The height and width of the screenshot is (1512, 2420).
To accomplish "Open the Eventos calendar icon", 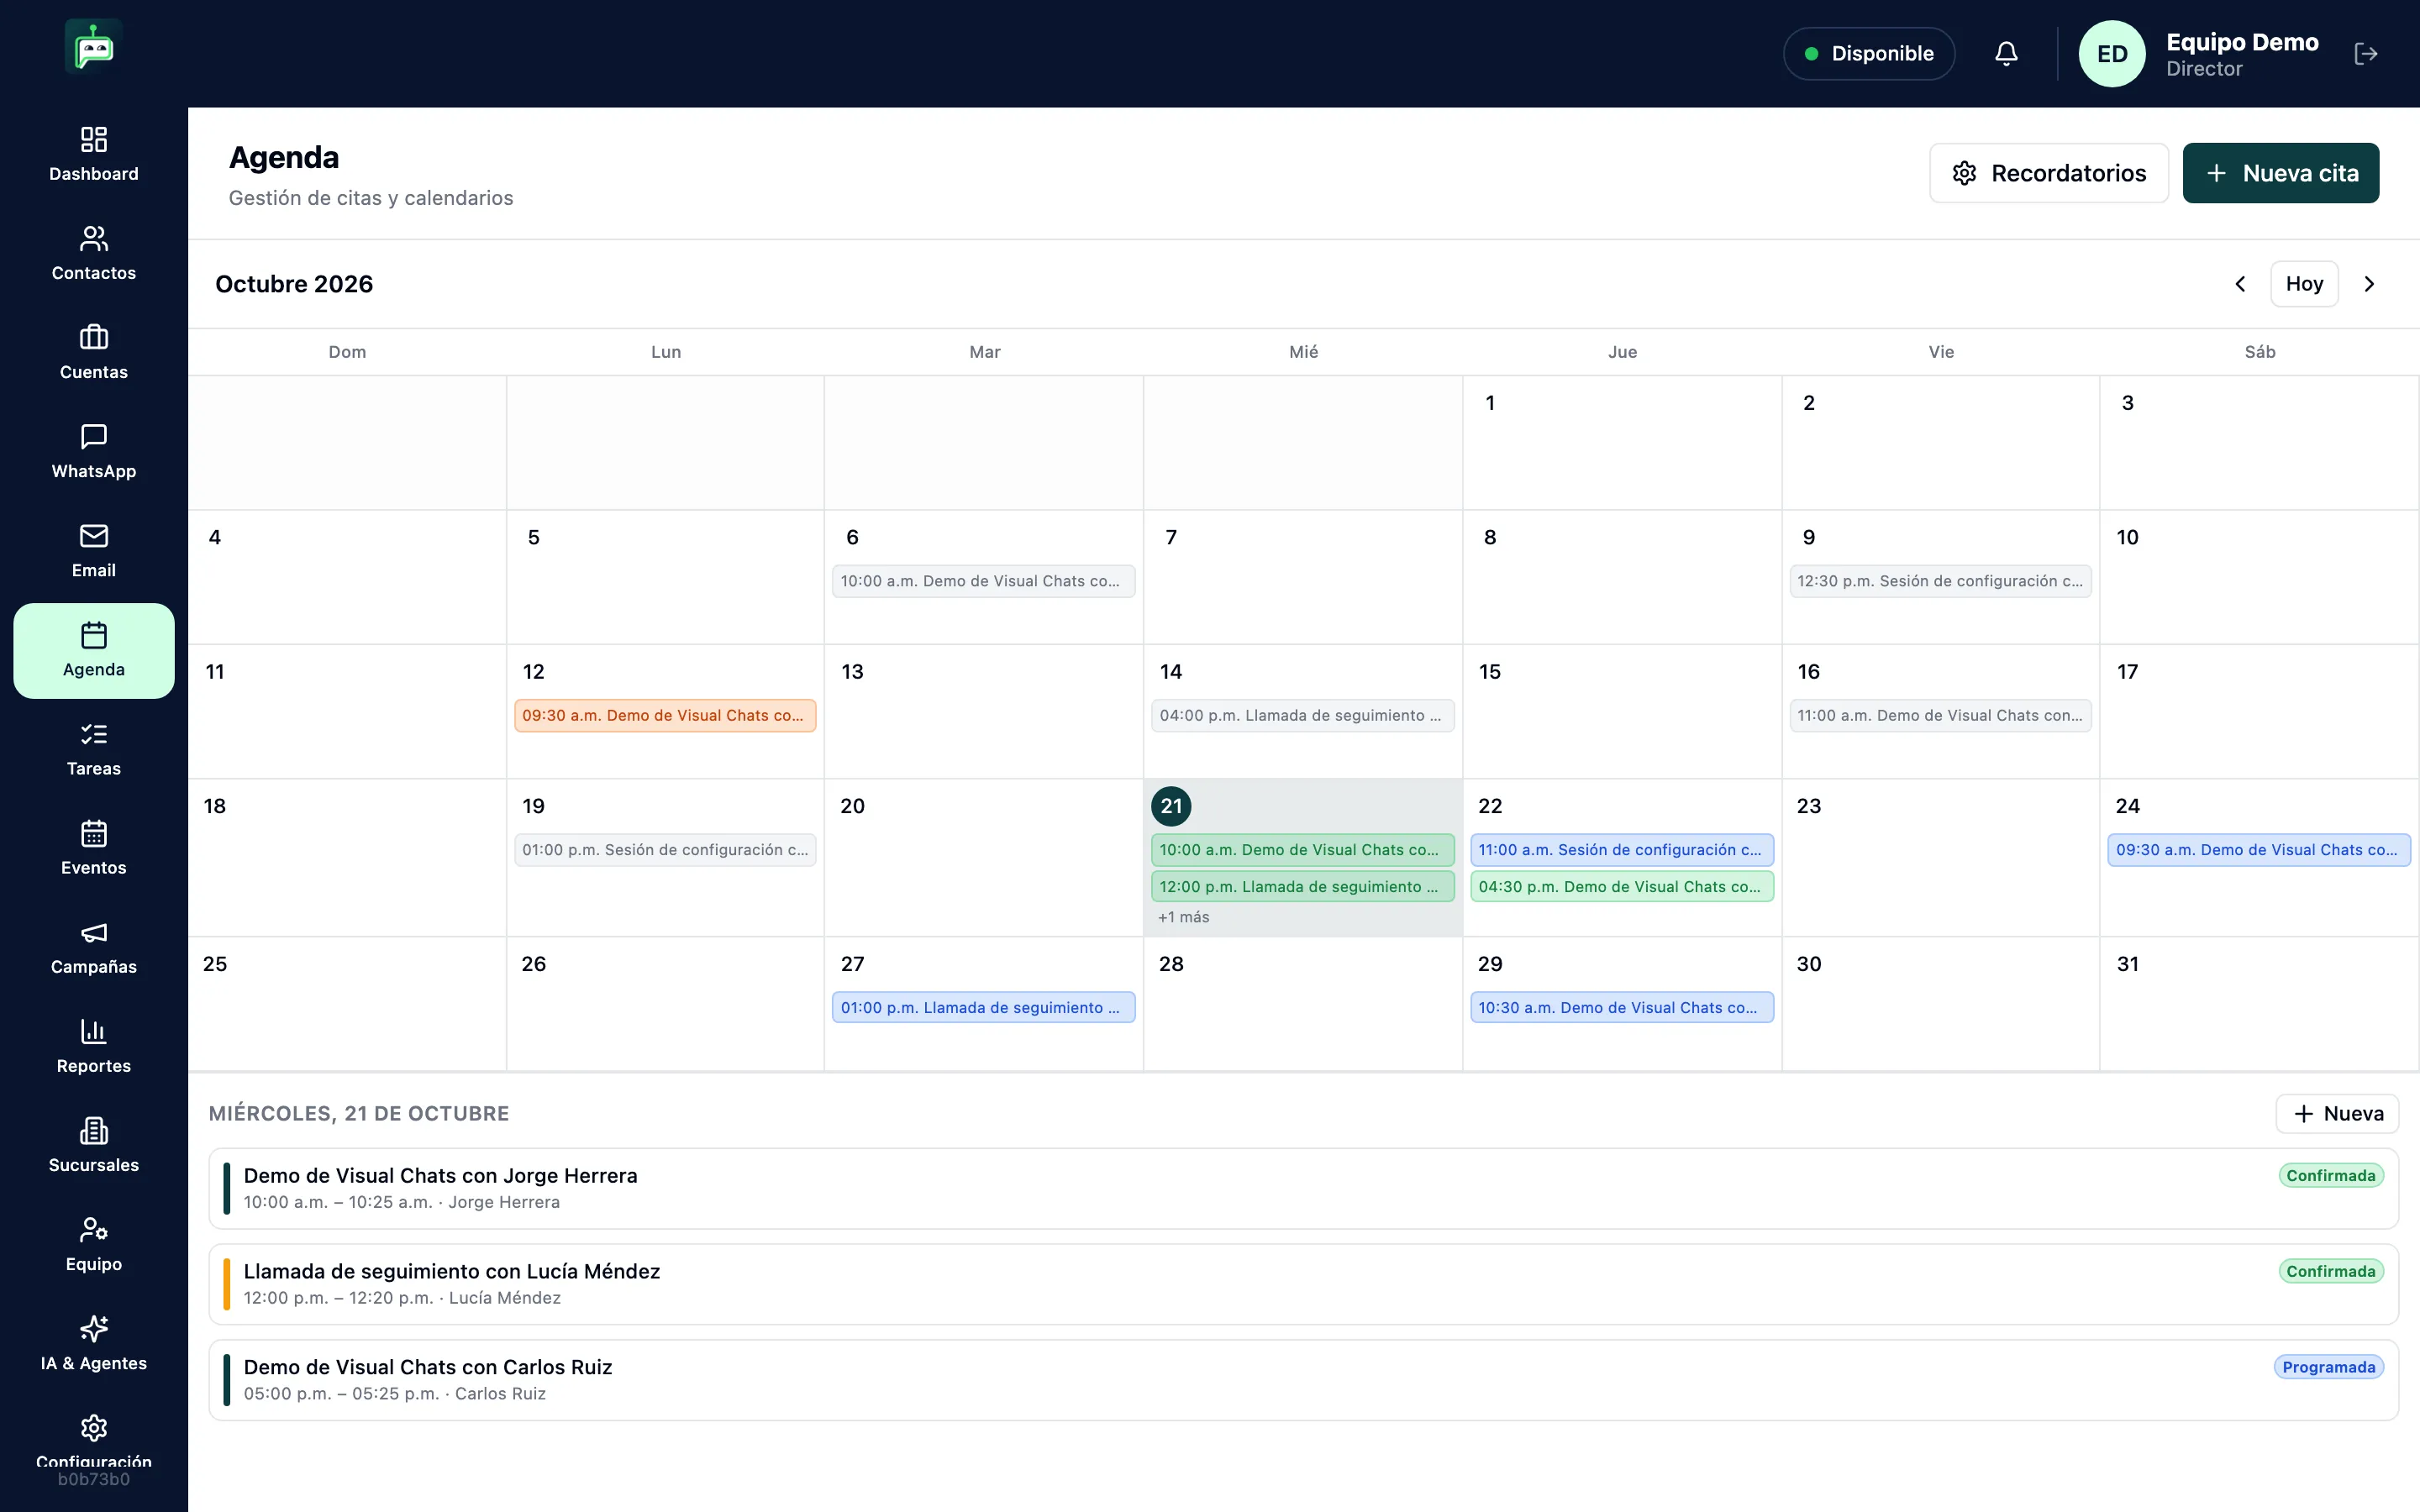I will click(94, 848).
